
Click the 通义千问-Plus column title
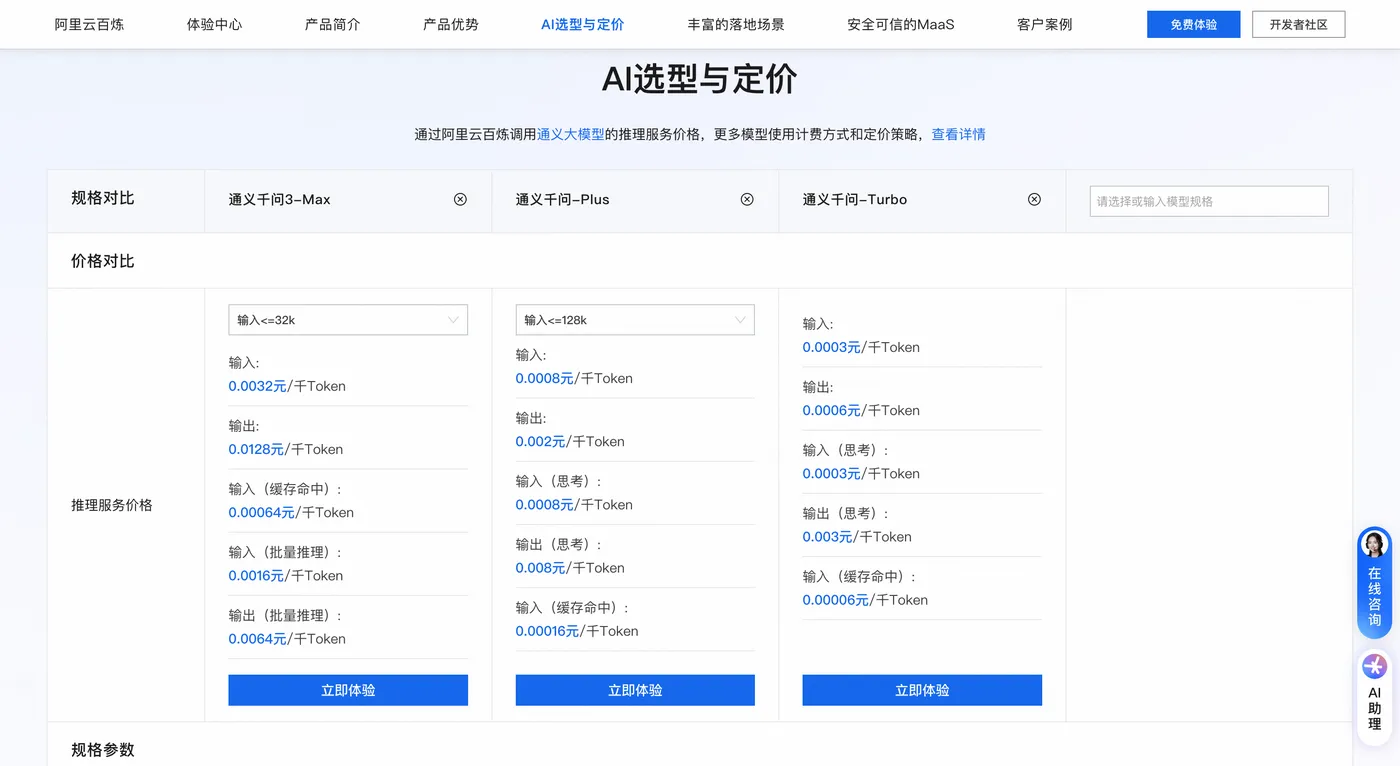pyautogui.click(x=562, y=199)
